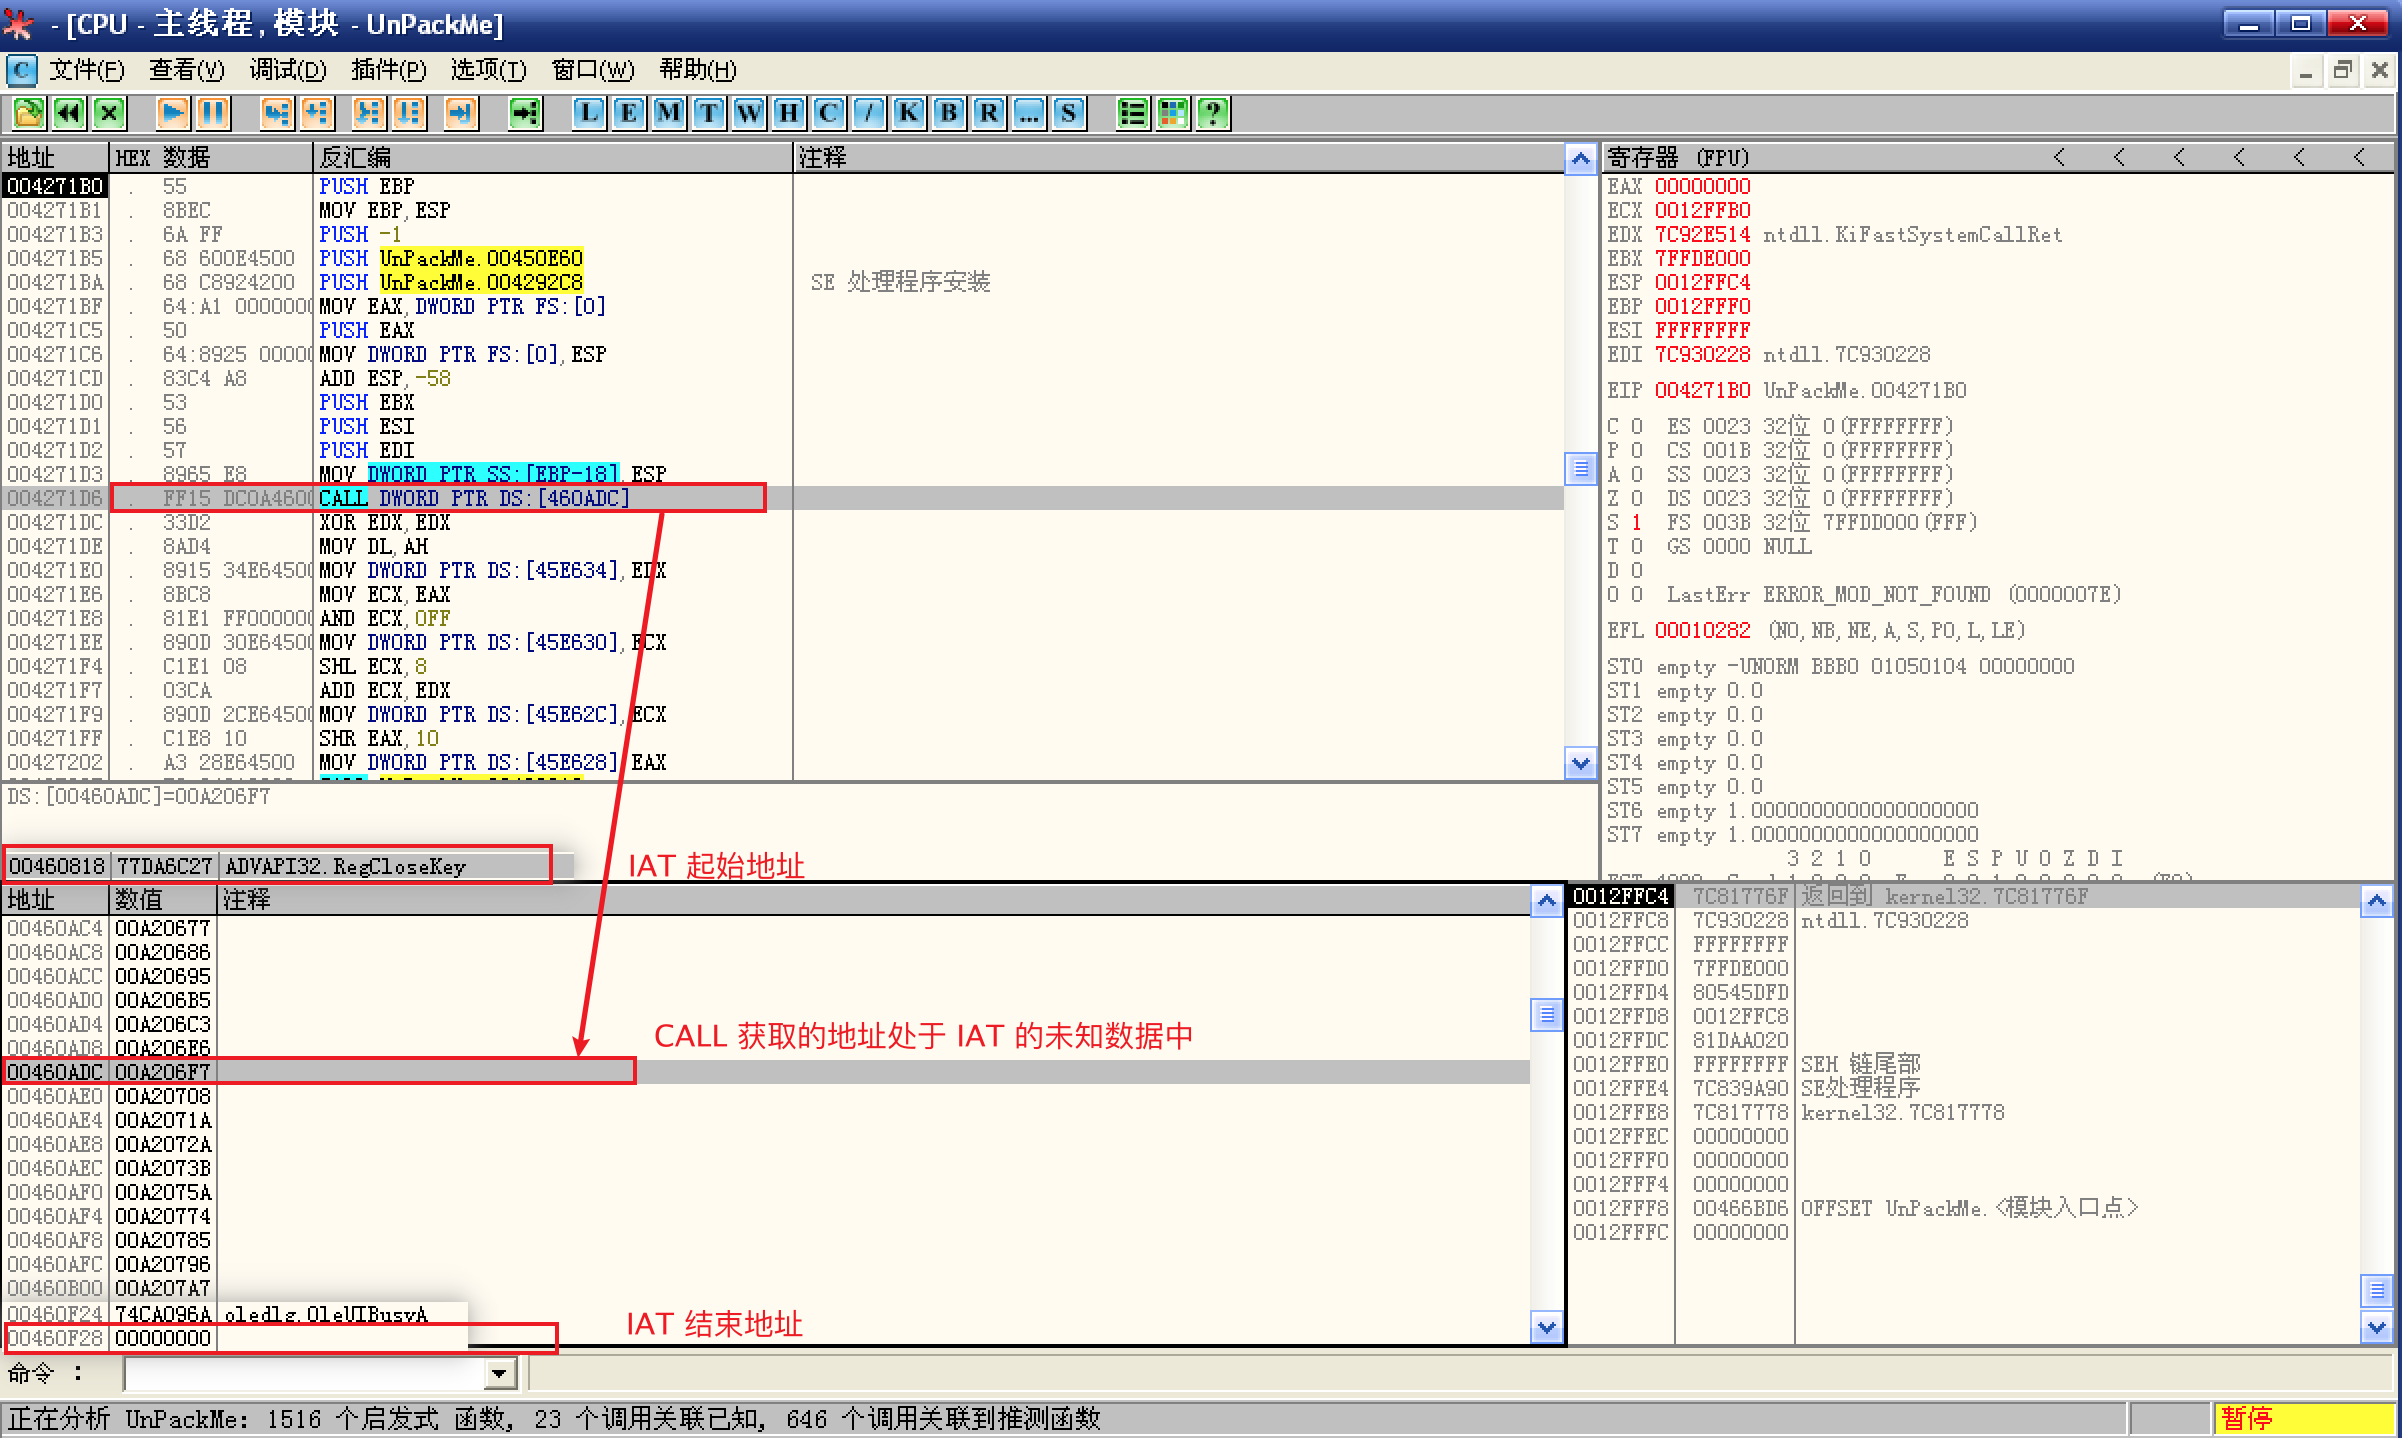The width and height of the screenshot is (2402, 1438).
Task: Click the Open file toolbar icon
Action: coord(29,113)
